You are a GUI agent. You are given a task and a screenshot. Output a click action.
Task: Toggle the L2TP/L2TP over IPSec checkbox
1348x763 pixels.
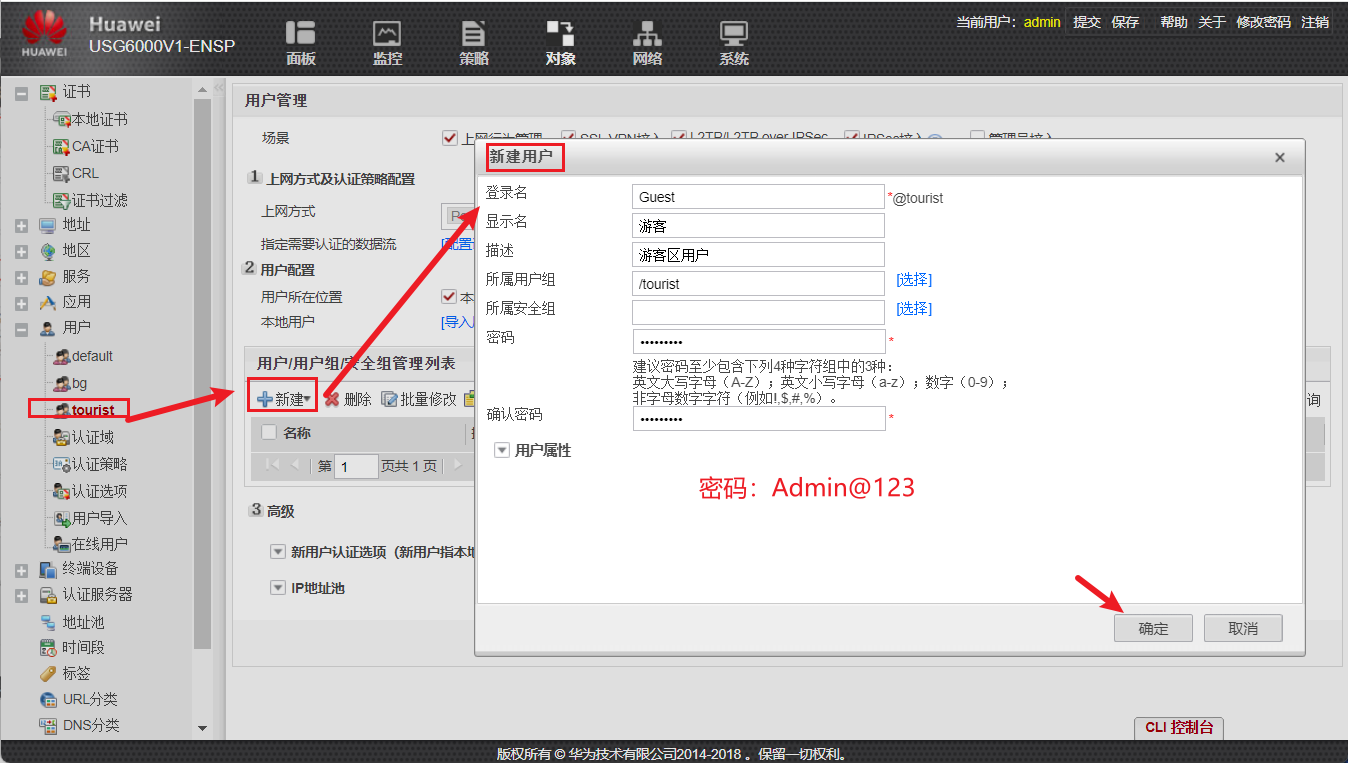coord(679,138)
